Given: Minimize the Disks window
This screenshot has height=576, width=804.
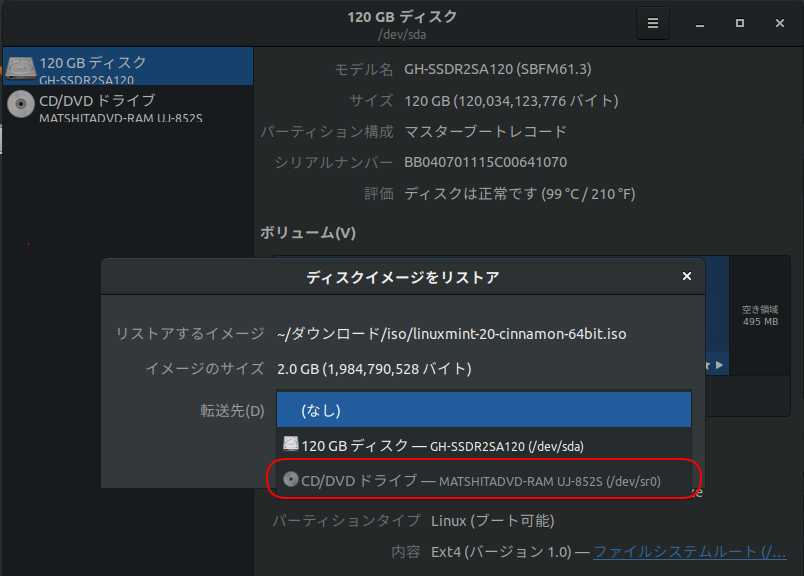Looking at the screenshot, I should coord(699,24).
